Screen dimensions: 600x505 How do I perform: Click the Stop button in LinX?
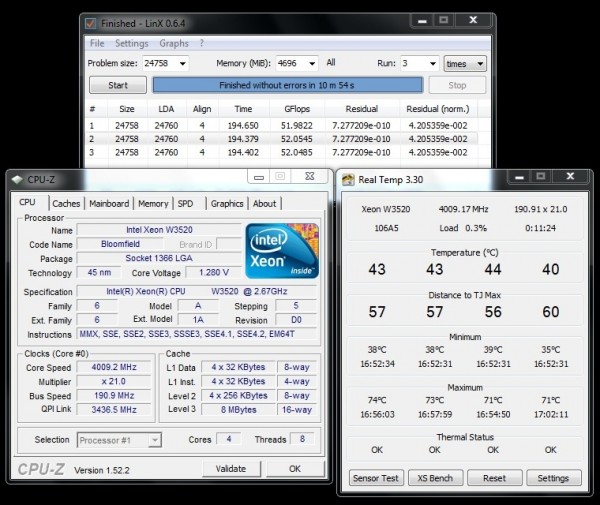coord(457,85)
